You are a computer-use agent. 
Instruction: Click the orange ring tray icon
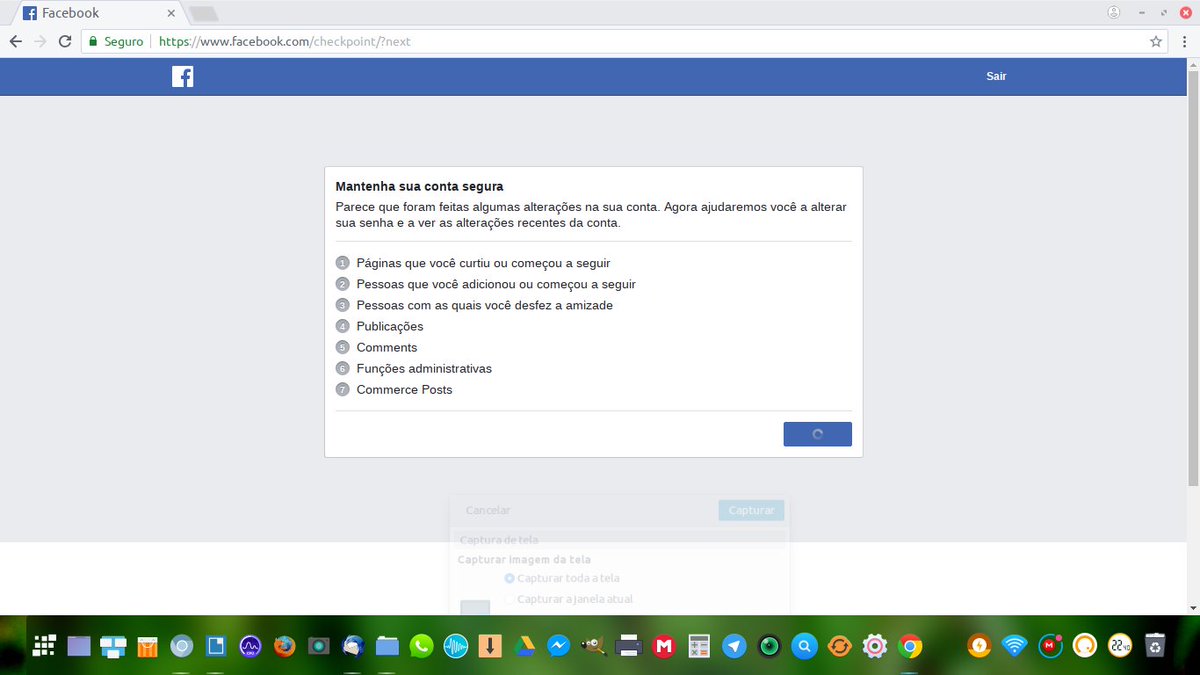[x=1085, y=646]
